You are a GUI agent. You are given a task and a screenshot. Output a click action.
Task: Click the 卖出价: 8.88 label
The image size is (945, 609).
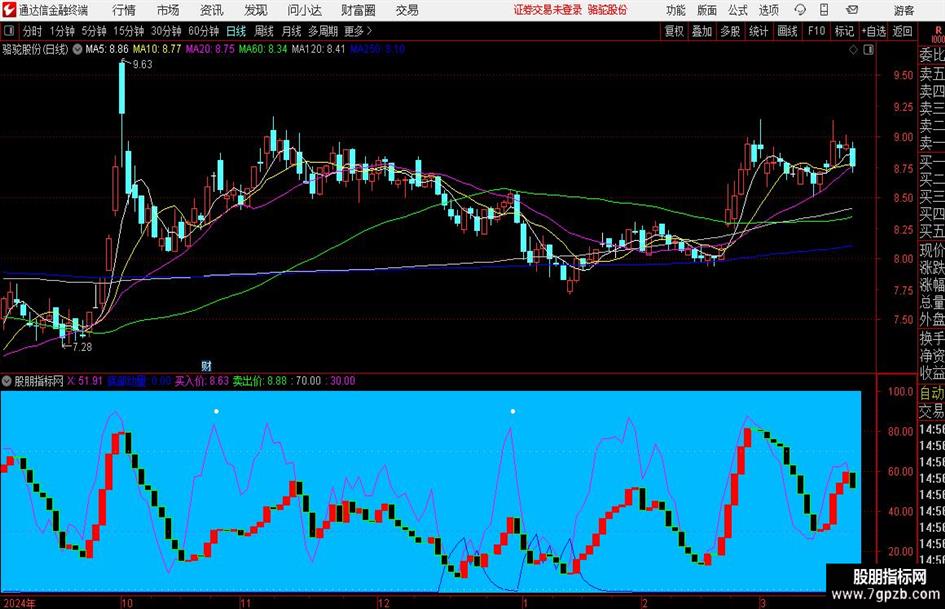[x=260, y=381]
